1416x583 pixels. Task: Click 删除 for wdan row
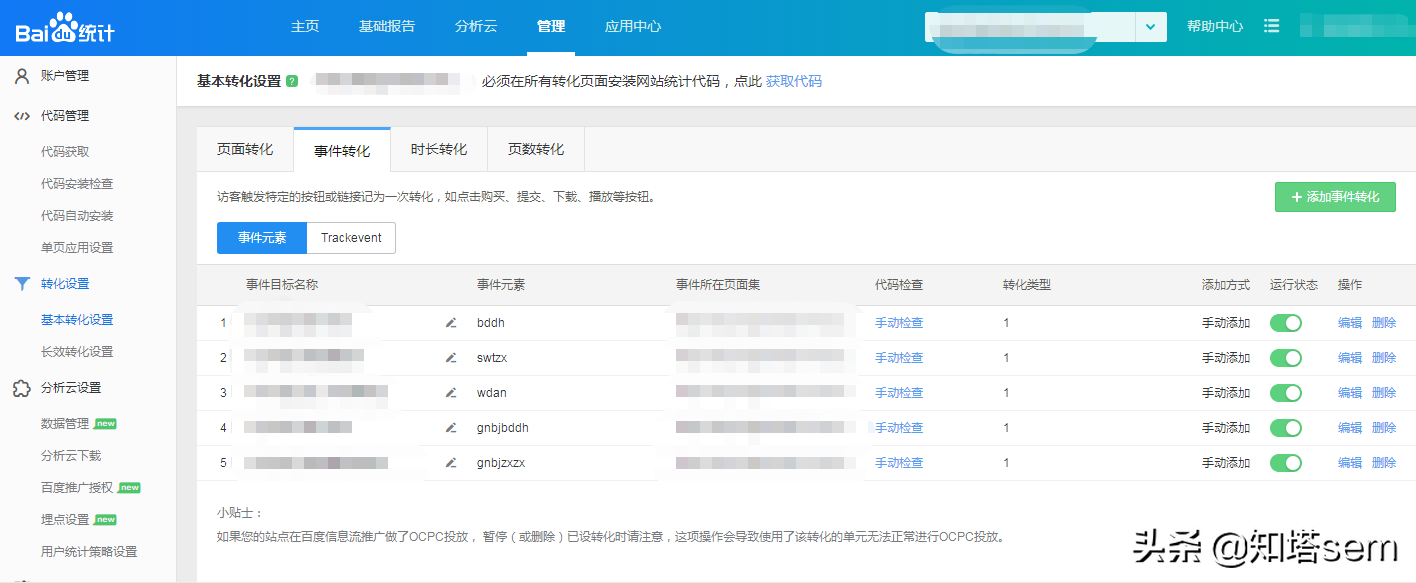coord(1384,393)
